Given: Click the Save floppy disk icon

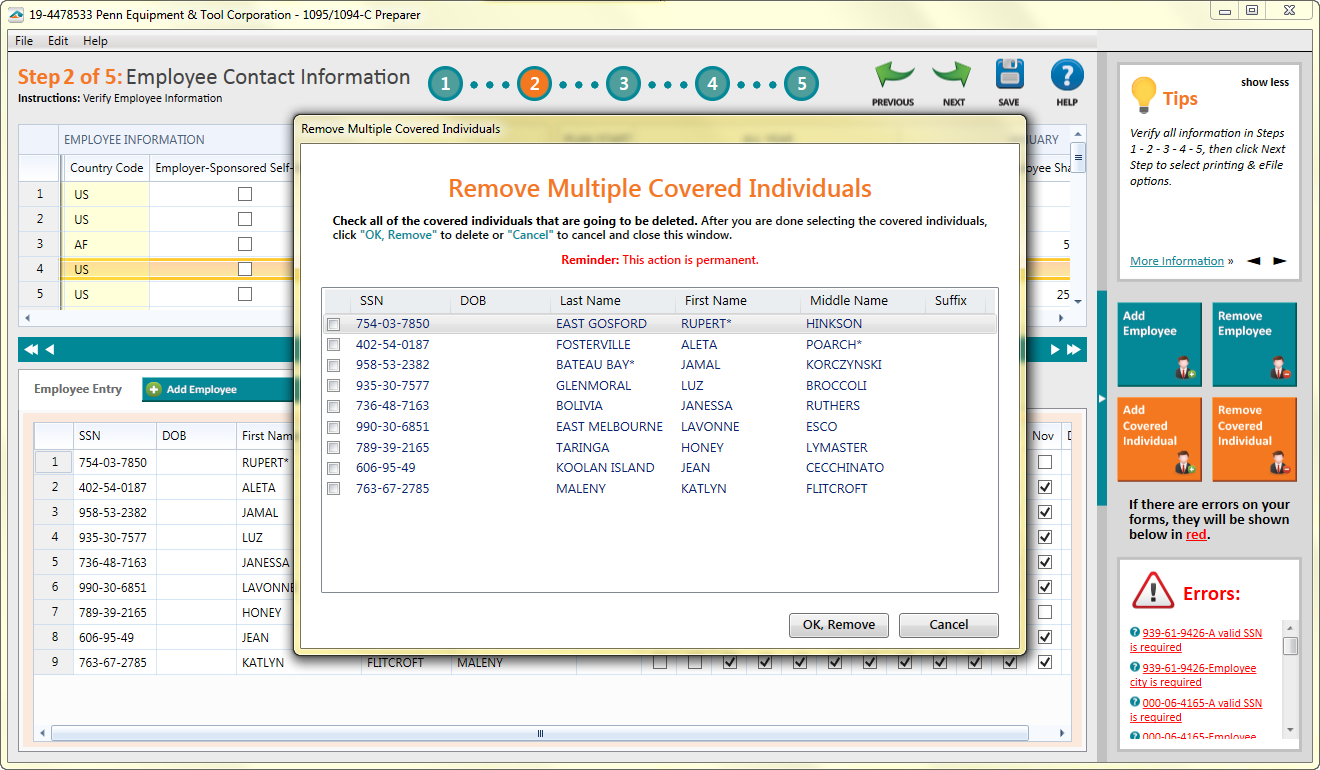Looking at the screenshot, I should tap(1009, 77).
